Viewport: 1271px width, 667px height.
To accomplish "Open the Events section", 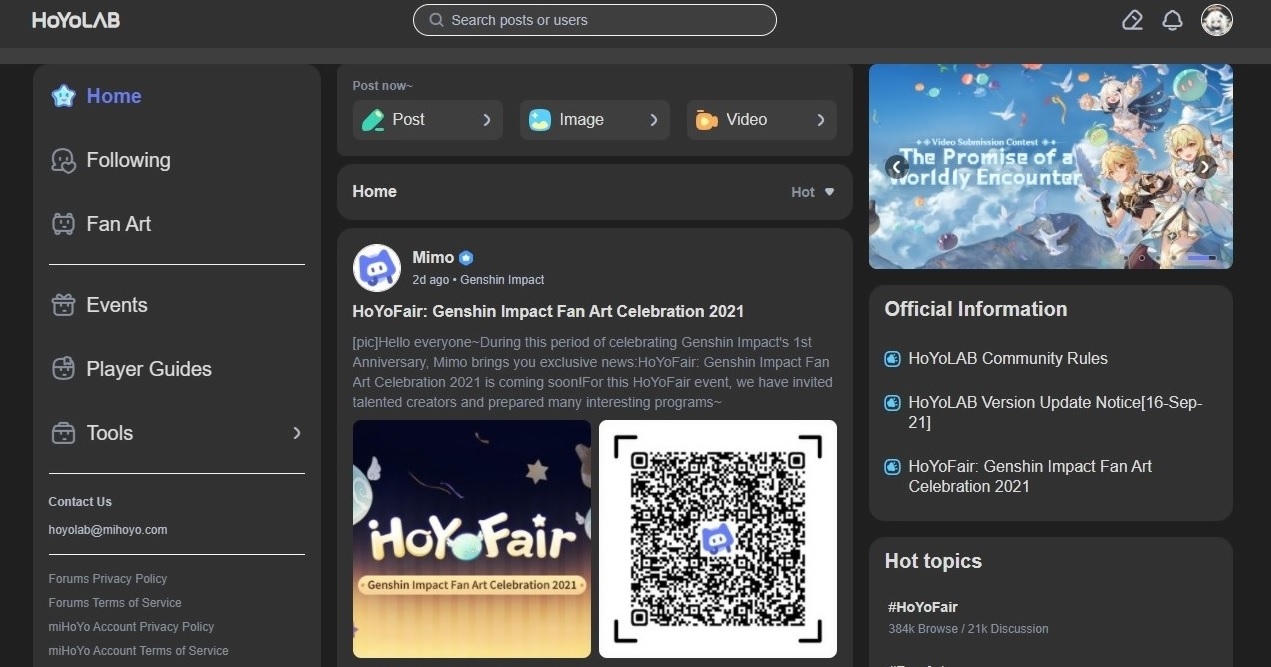I will point(116,305).
